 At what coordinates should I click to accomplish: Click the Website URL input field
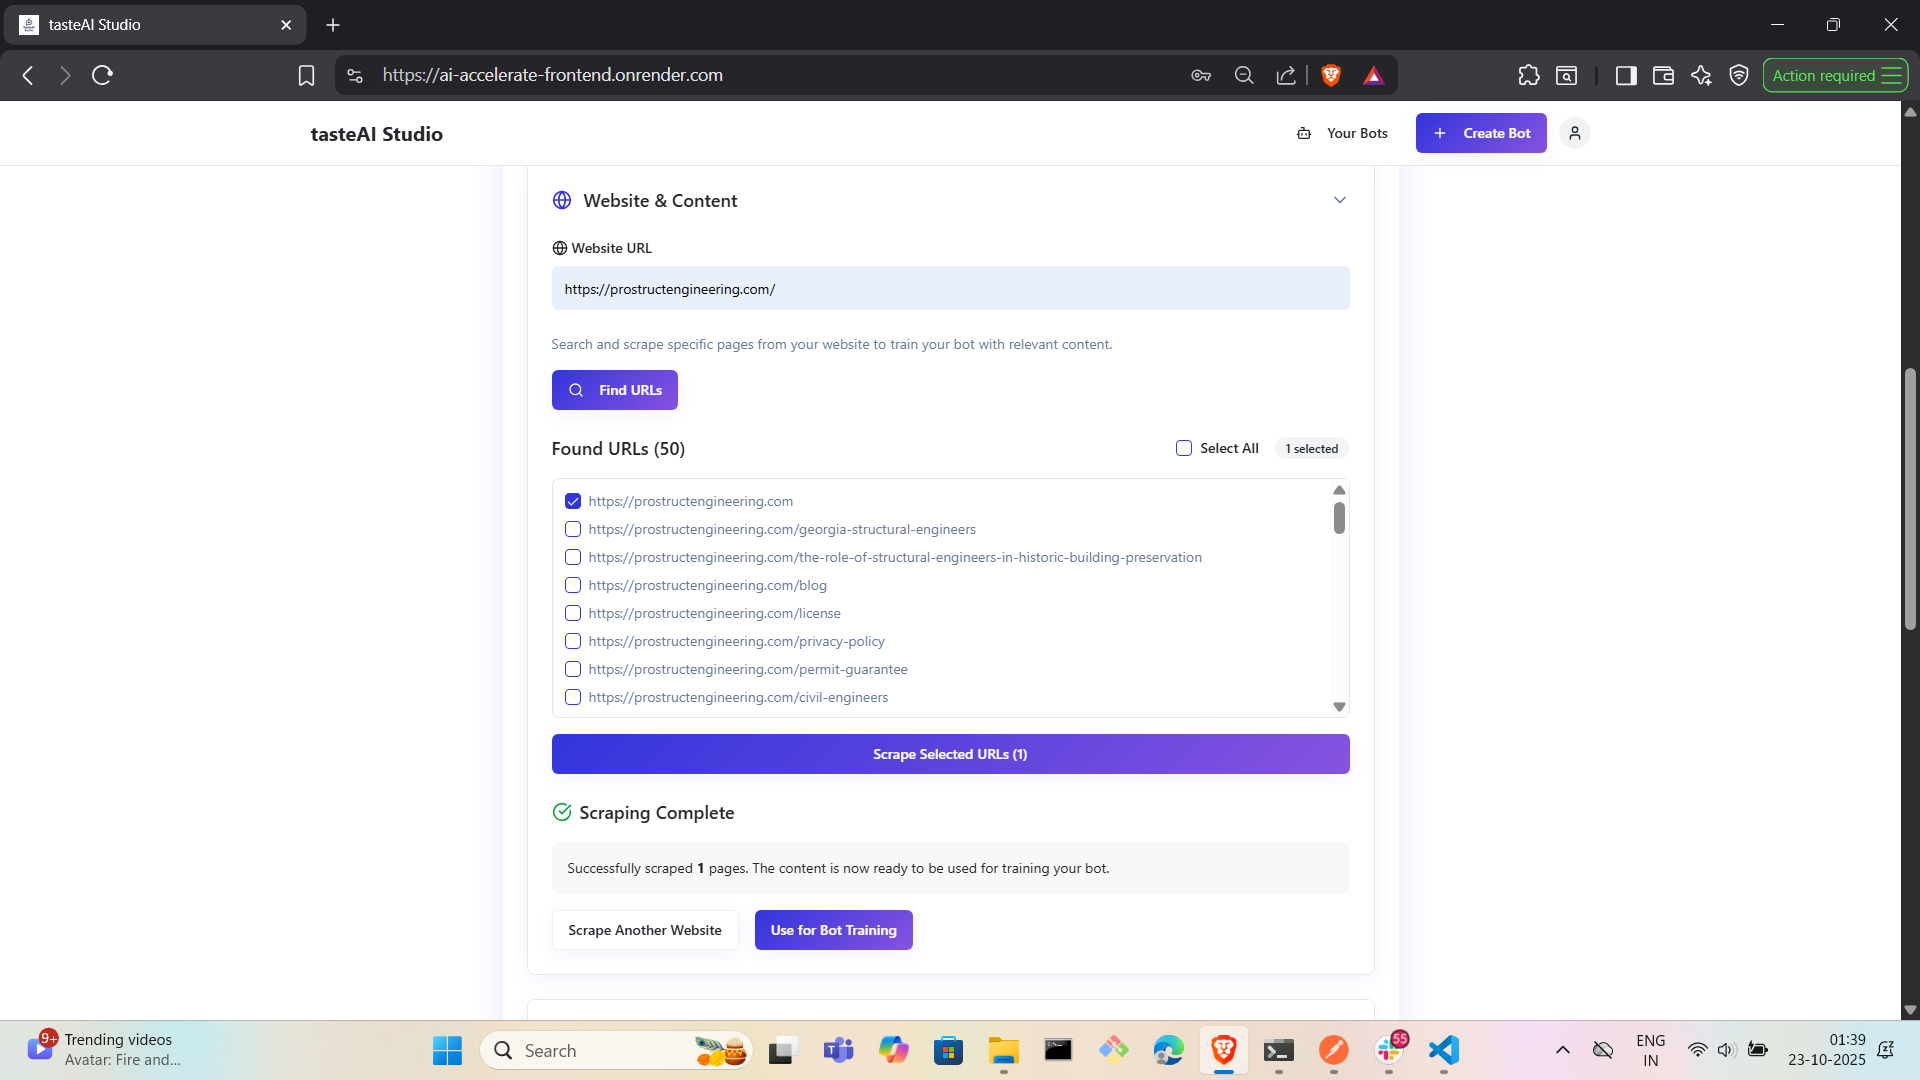(x=950, y=289)
